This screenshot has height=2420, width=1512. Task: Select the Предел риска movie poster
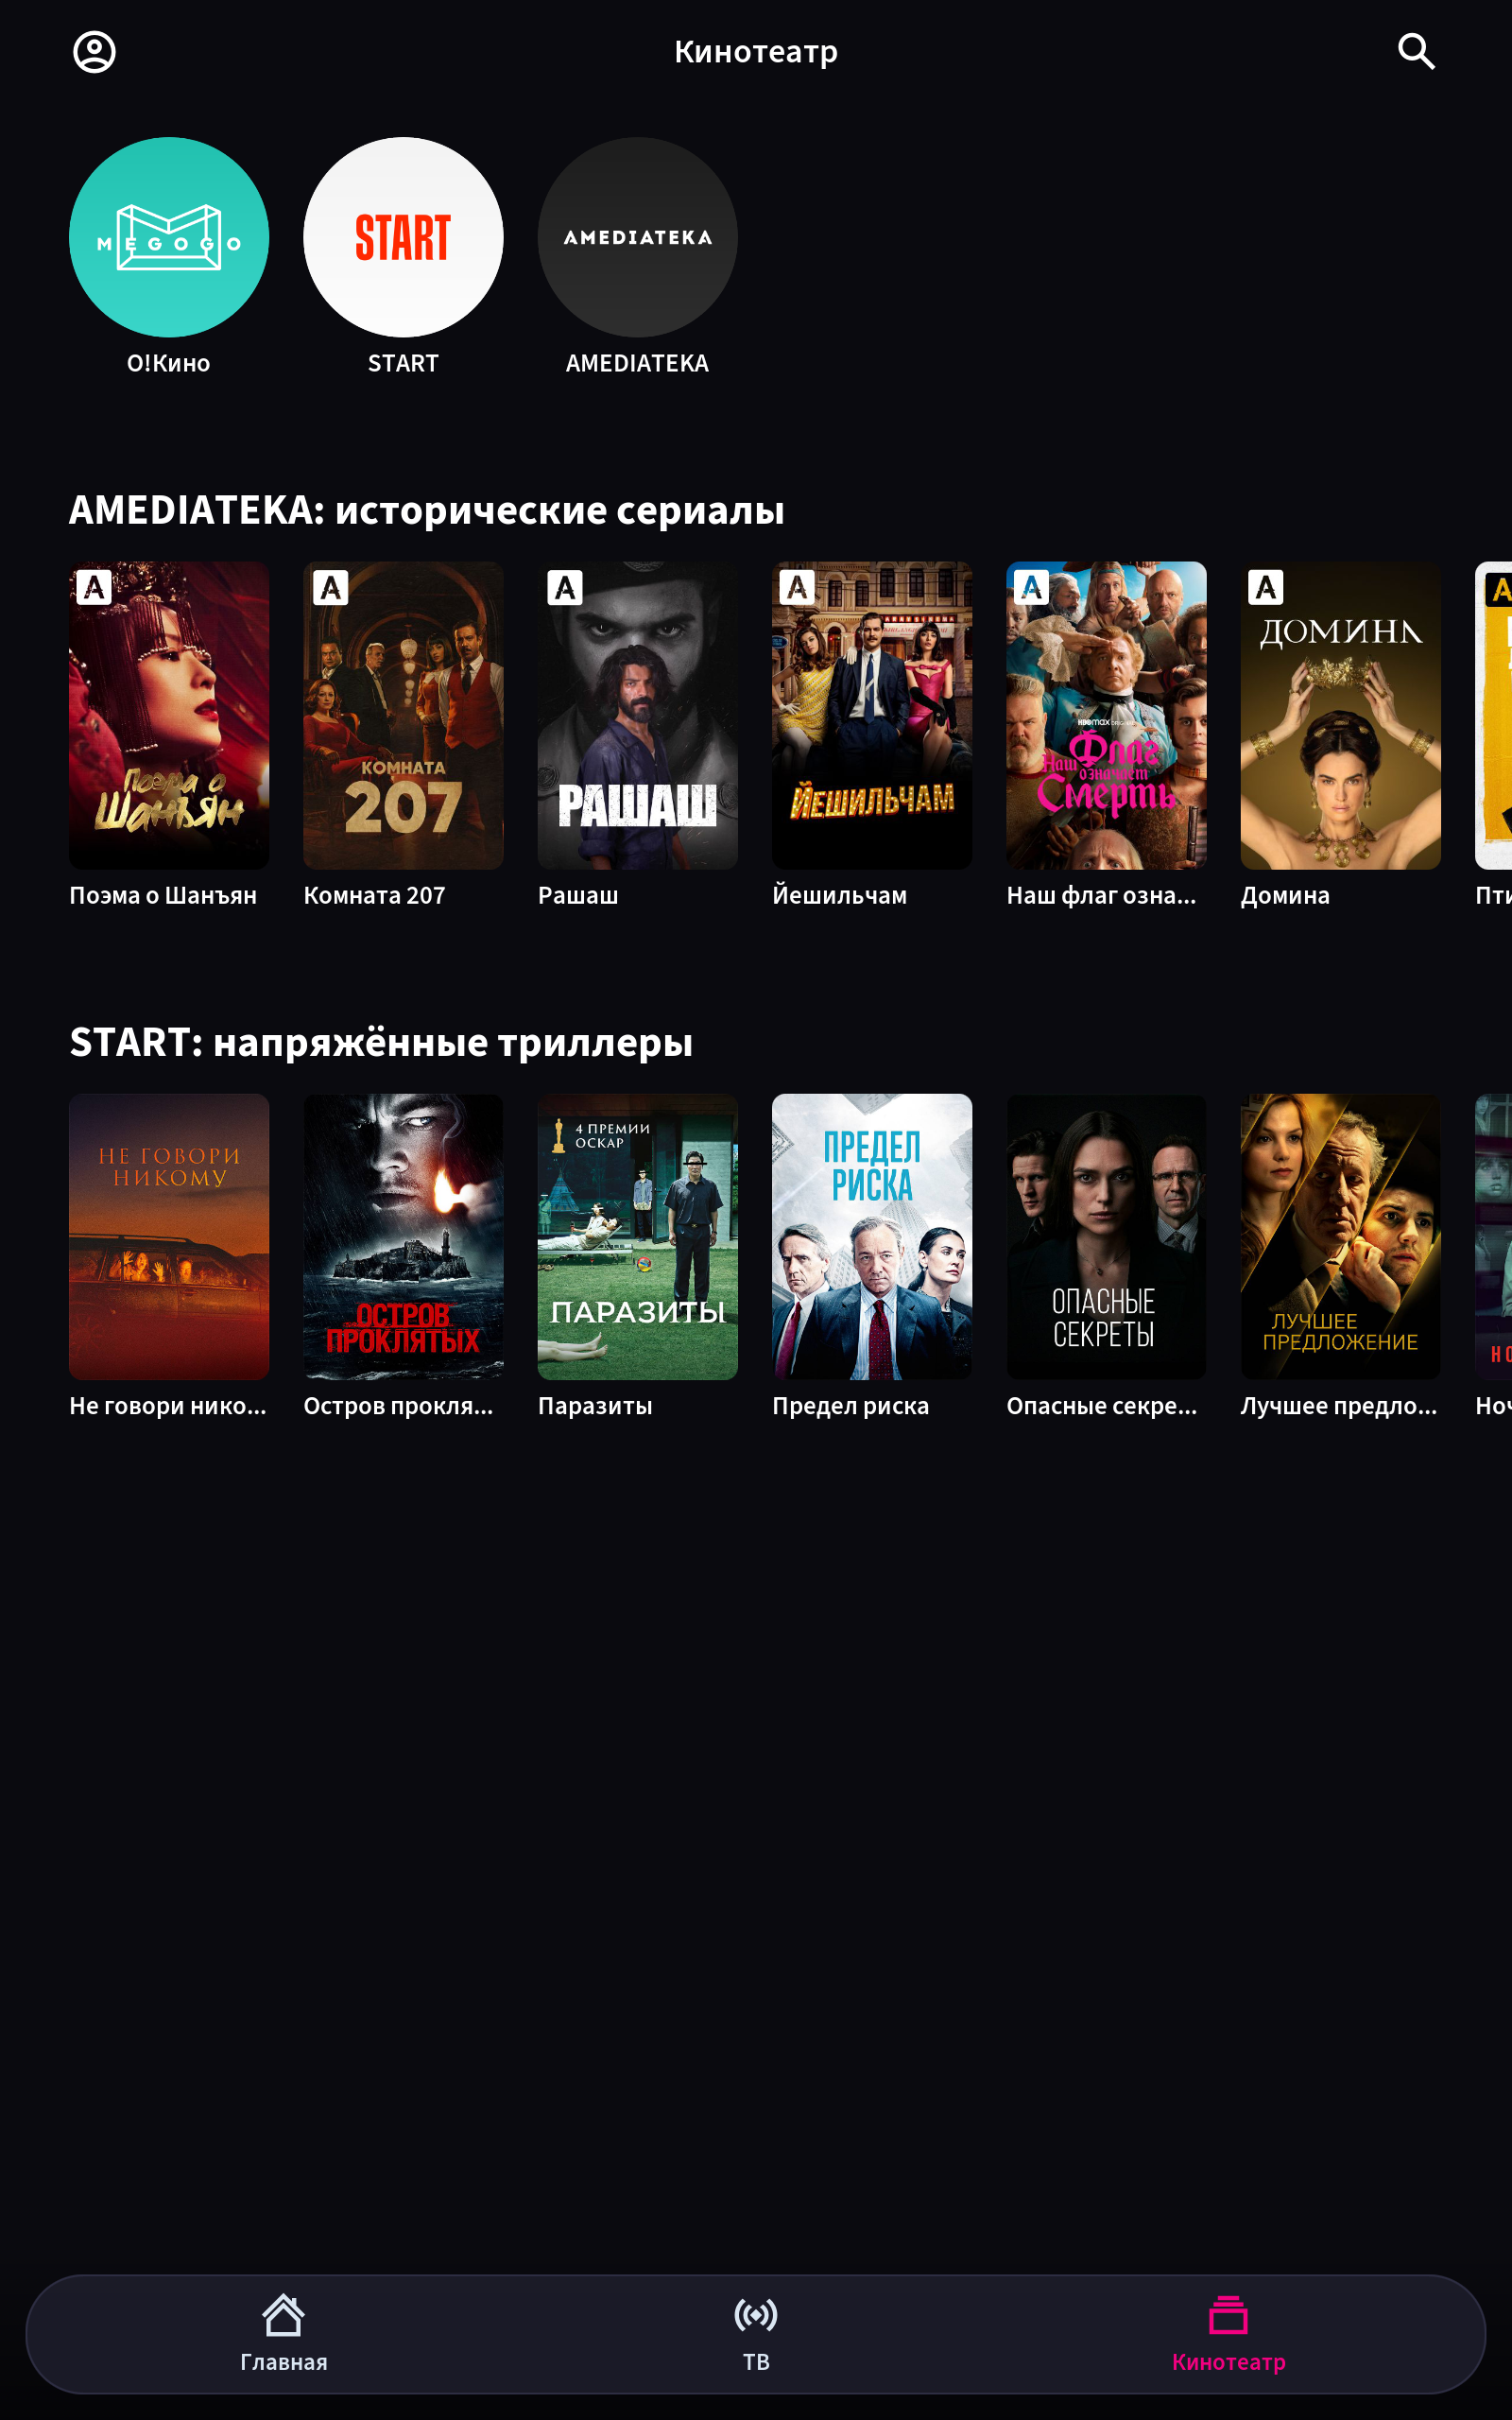point(872,1237)
